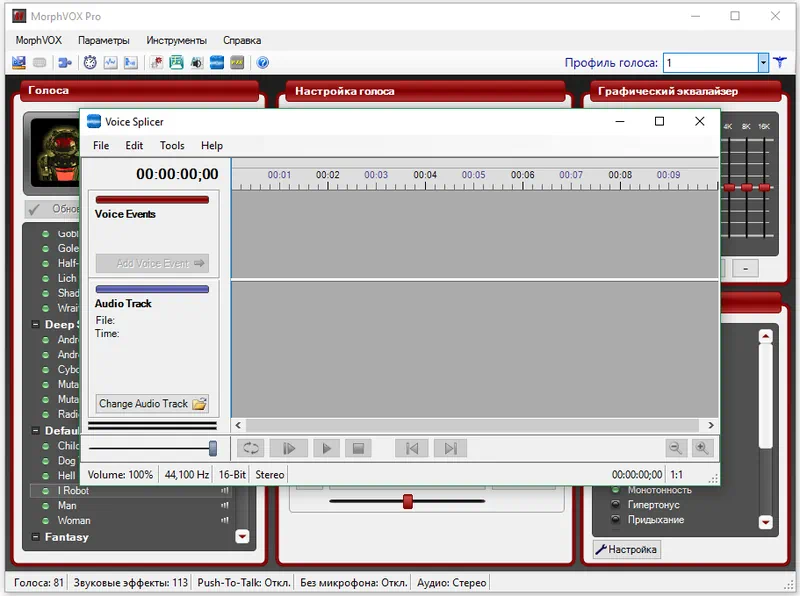Open the Инструменты menu
The height and width of the screenshot is (596, 800).
(x=177, y=40)
